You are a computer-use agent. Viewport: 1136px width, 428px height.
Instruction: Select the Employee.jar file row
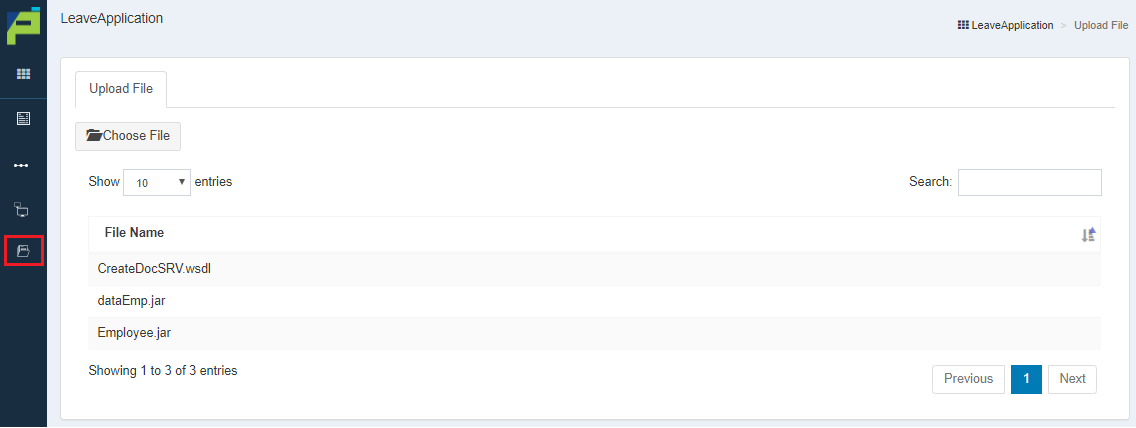(x=595, y=333)
